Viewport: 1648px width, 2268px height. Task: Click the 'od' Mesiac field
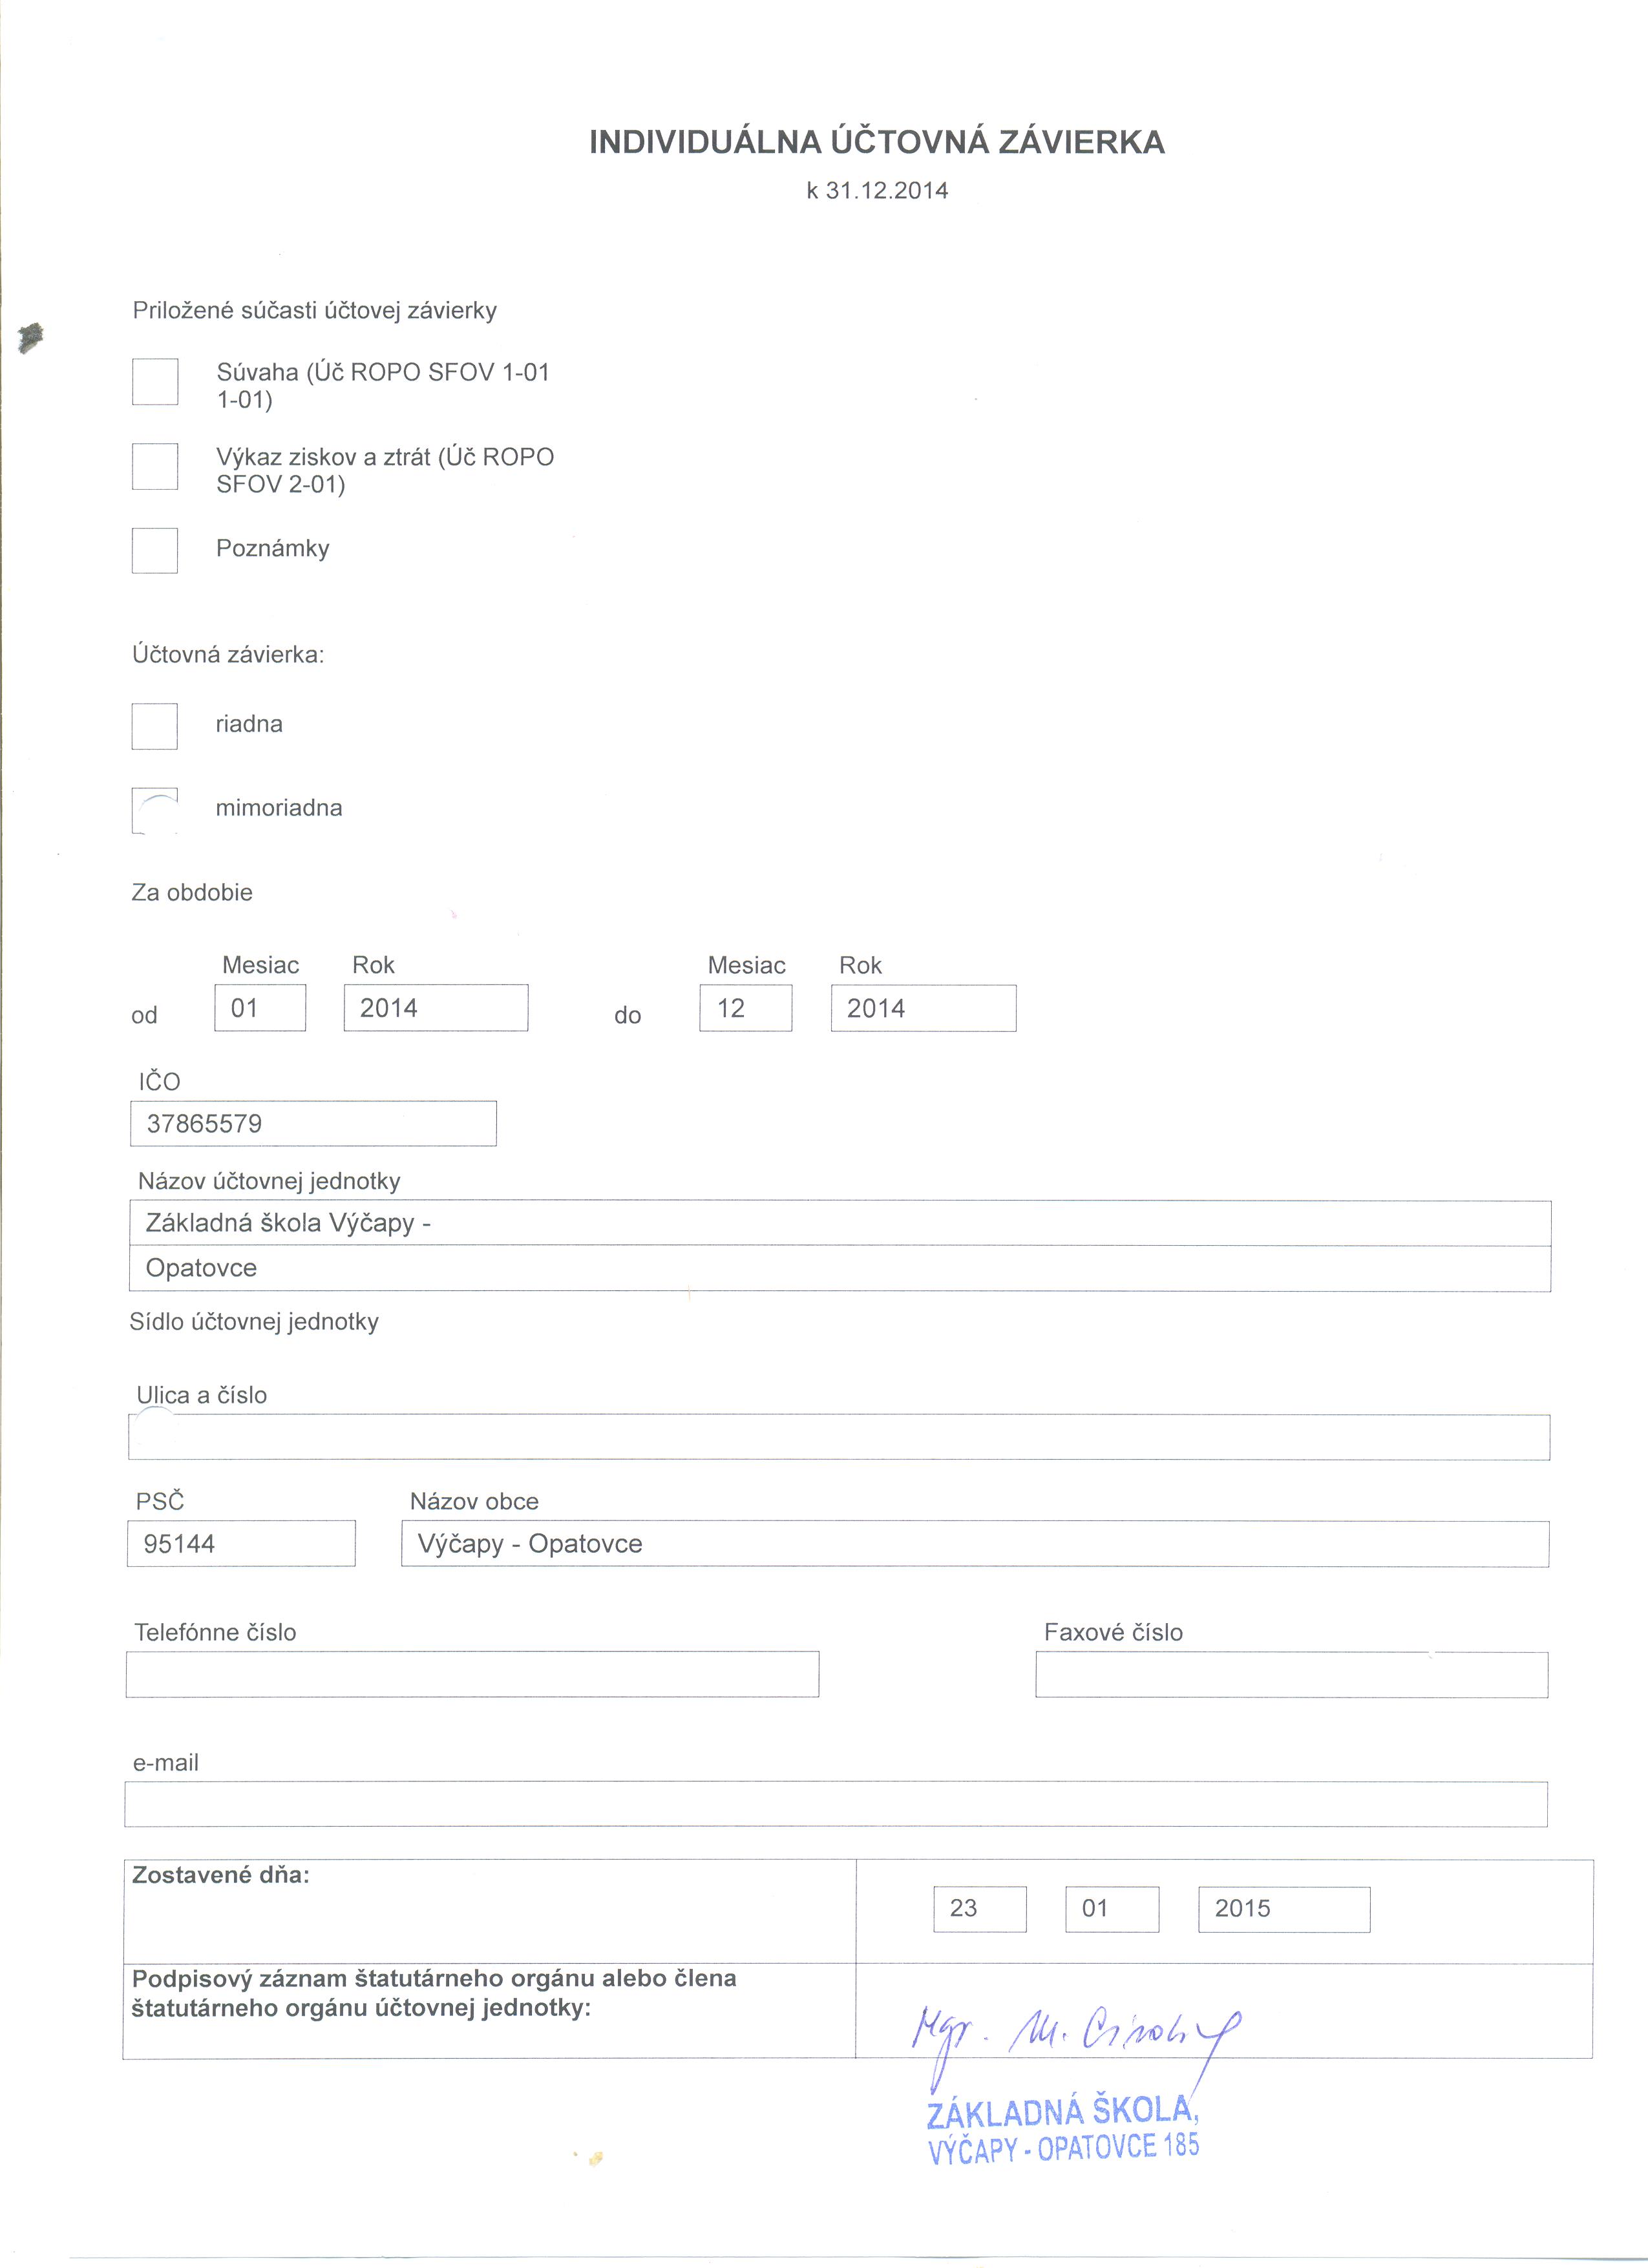pos(260,1008)
